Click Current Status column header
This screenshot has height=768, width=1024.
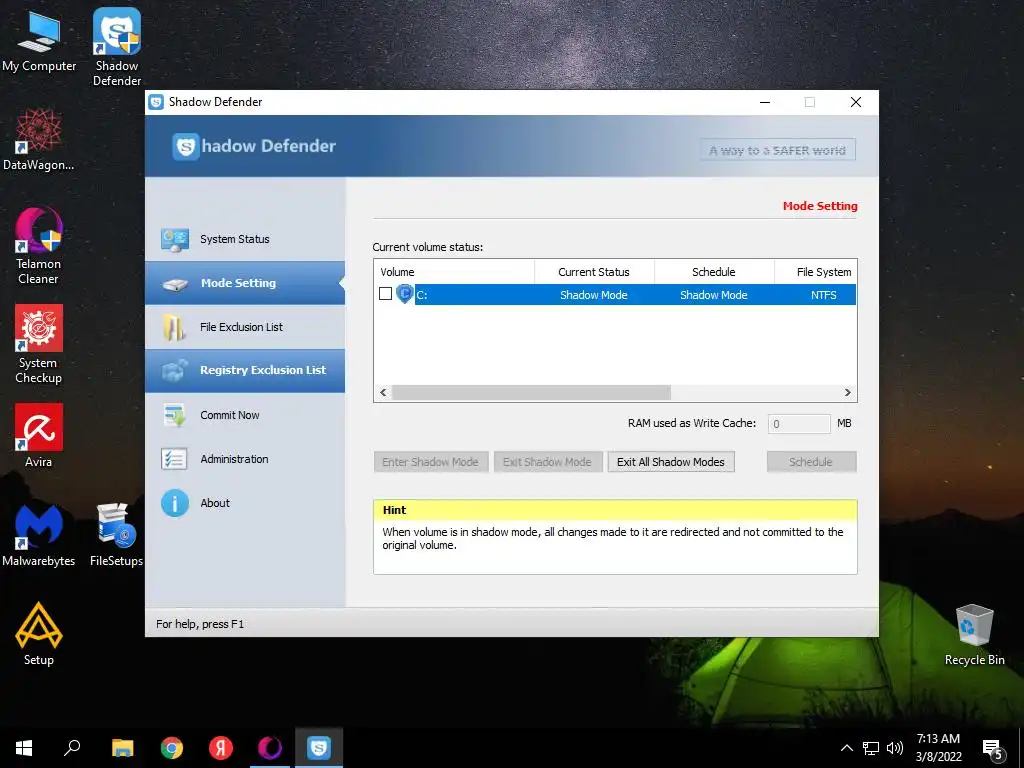[594, 272]
